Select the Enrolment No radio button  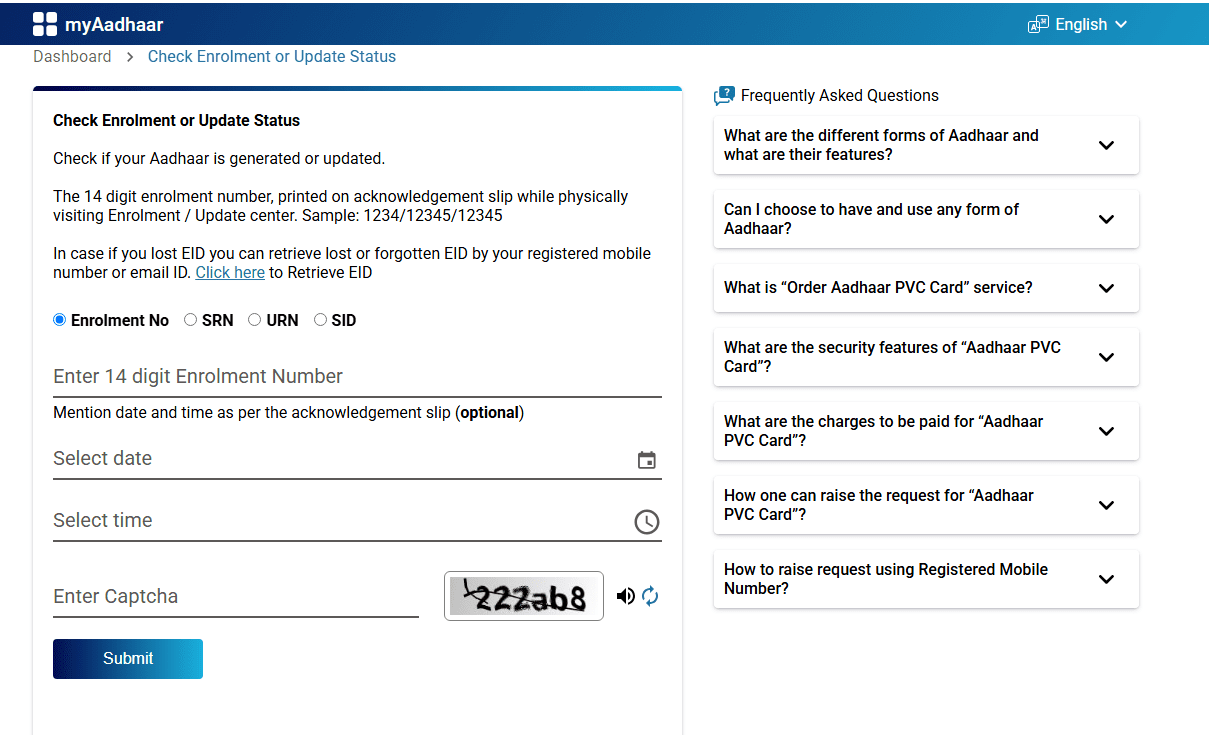[x=60, y=320]
